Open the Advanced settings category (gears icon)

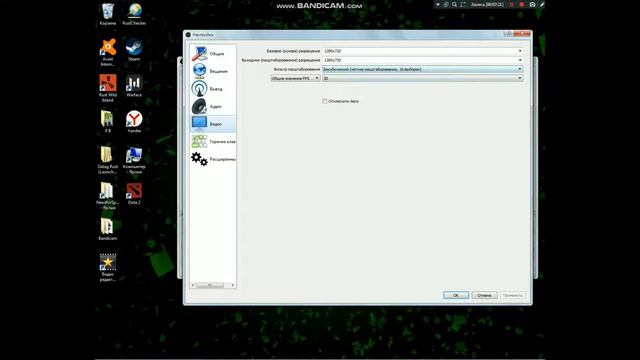coord(213,159)
